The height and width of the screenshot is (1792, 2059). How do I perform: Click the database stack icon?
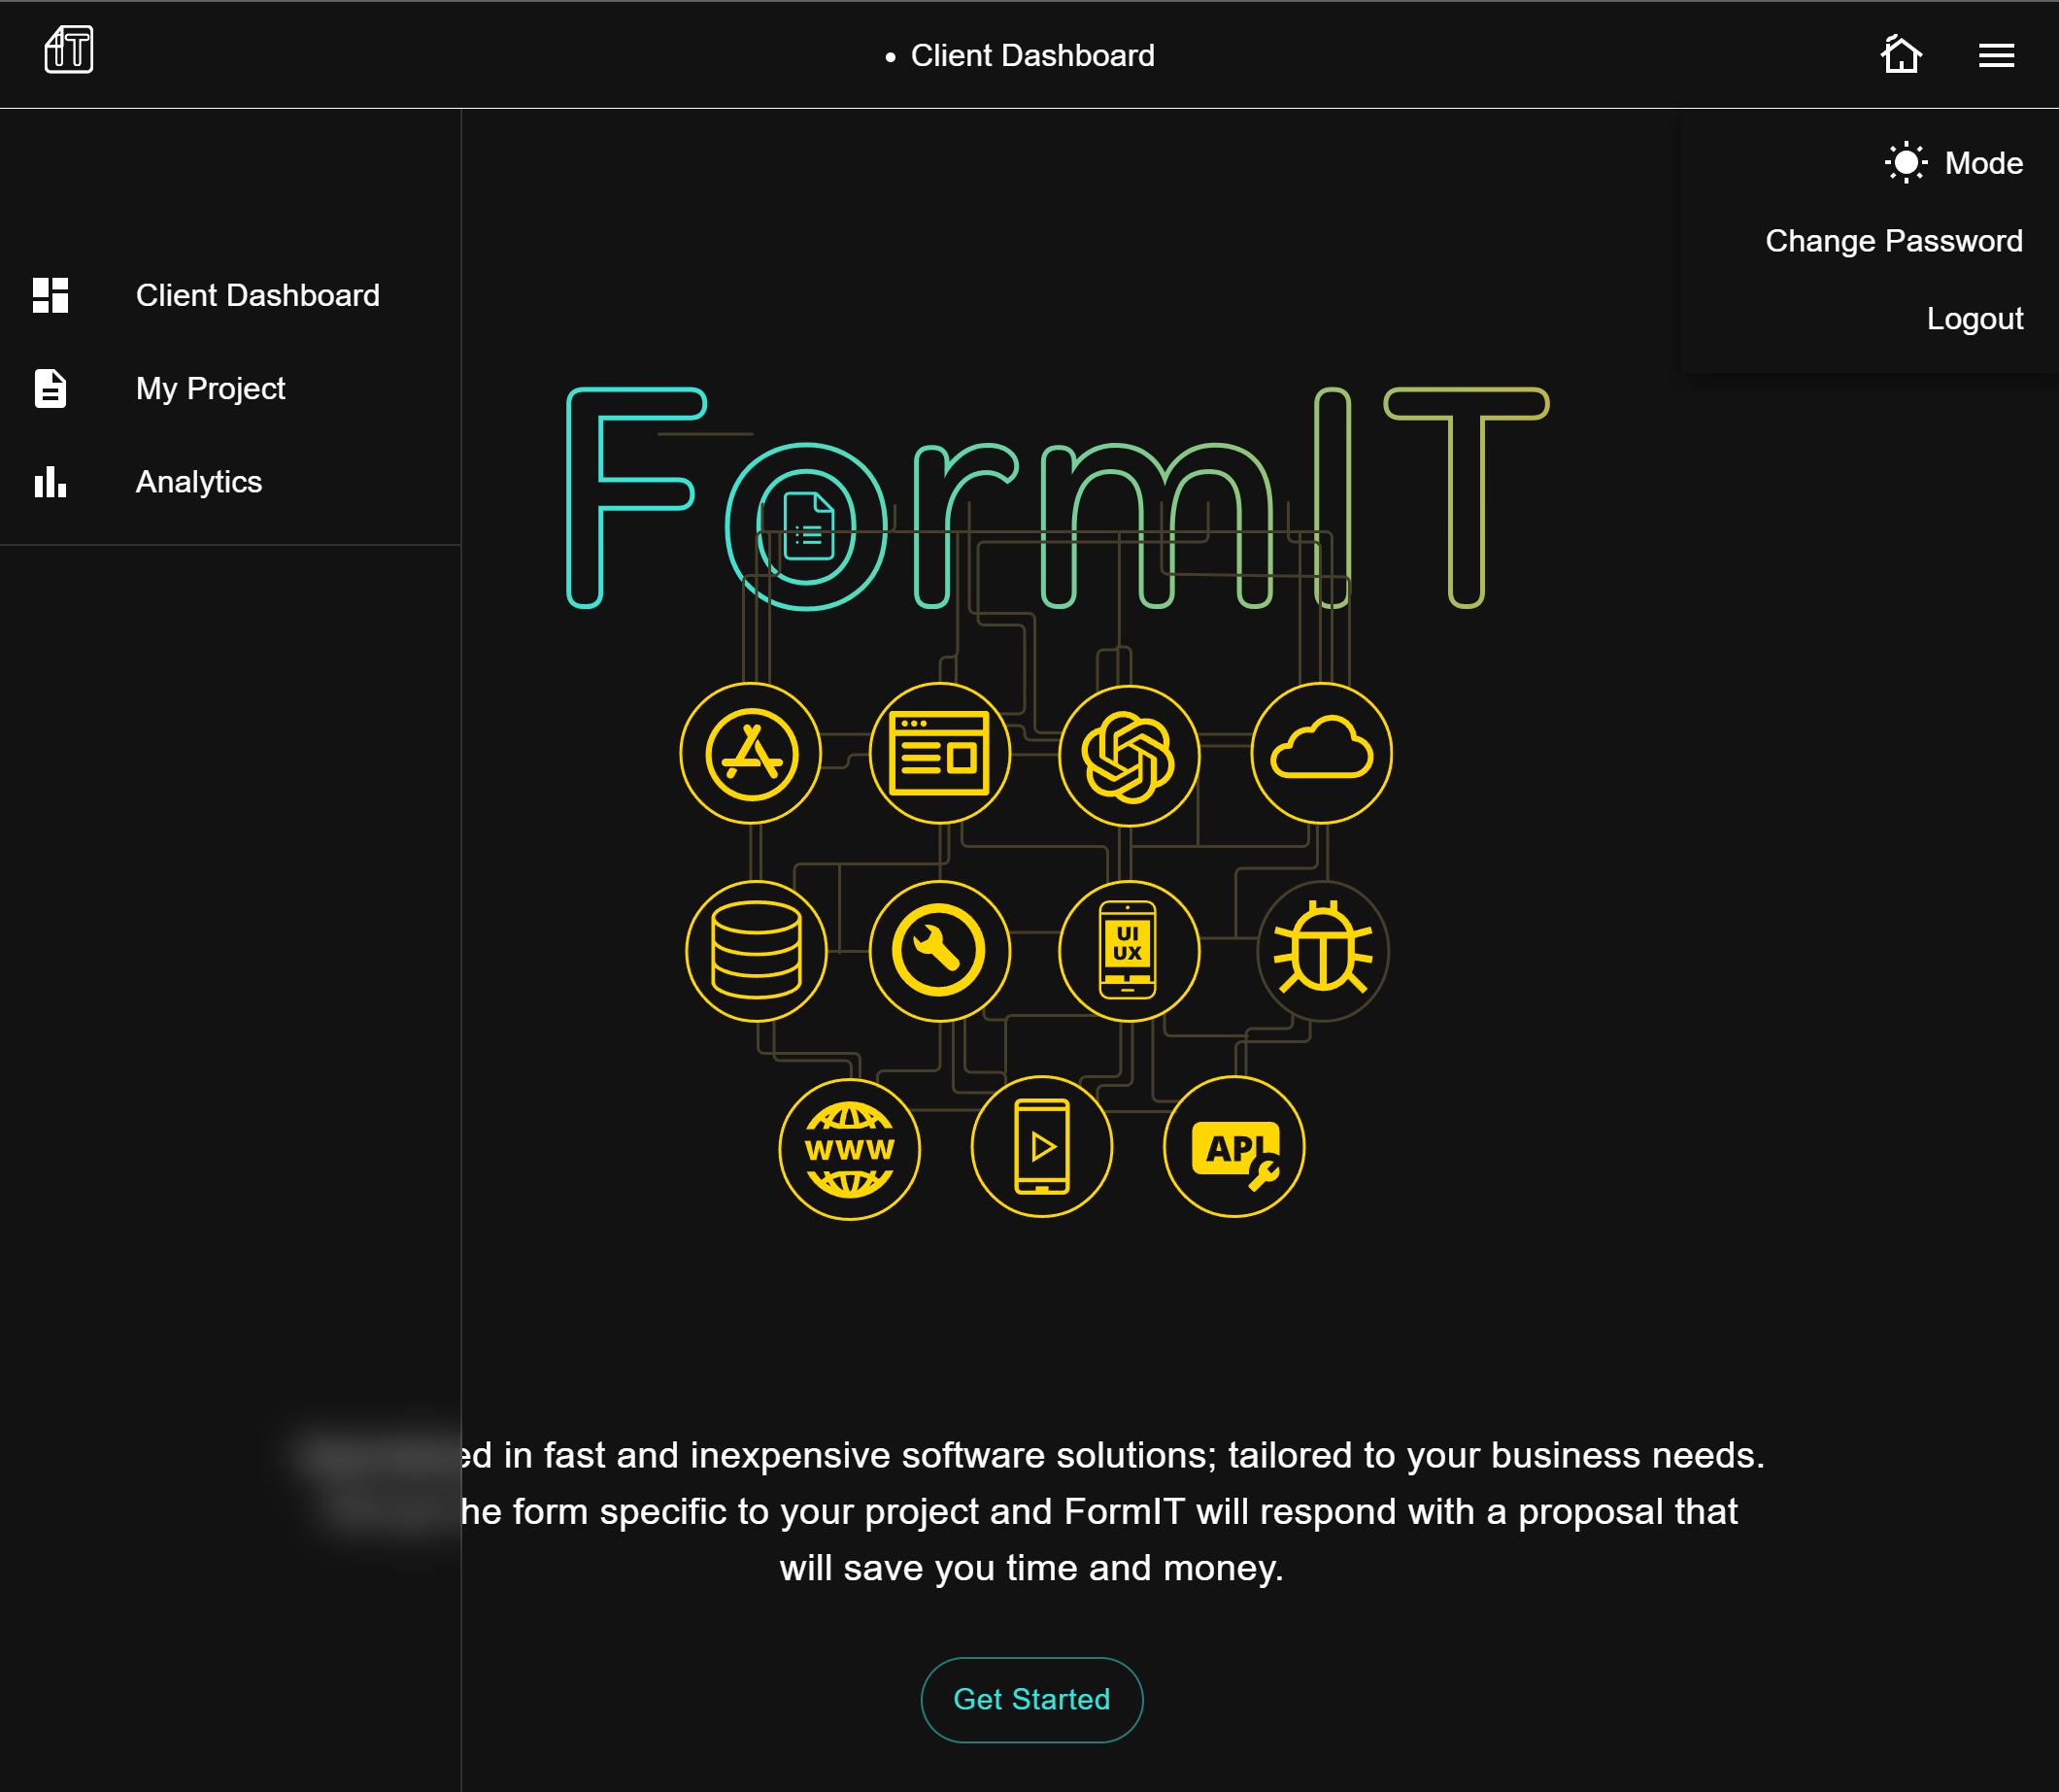[756, 951]
